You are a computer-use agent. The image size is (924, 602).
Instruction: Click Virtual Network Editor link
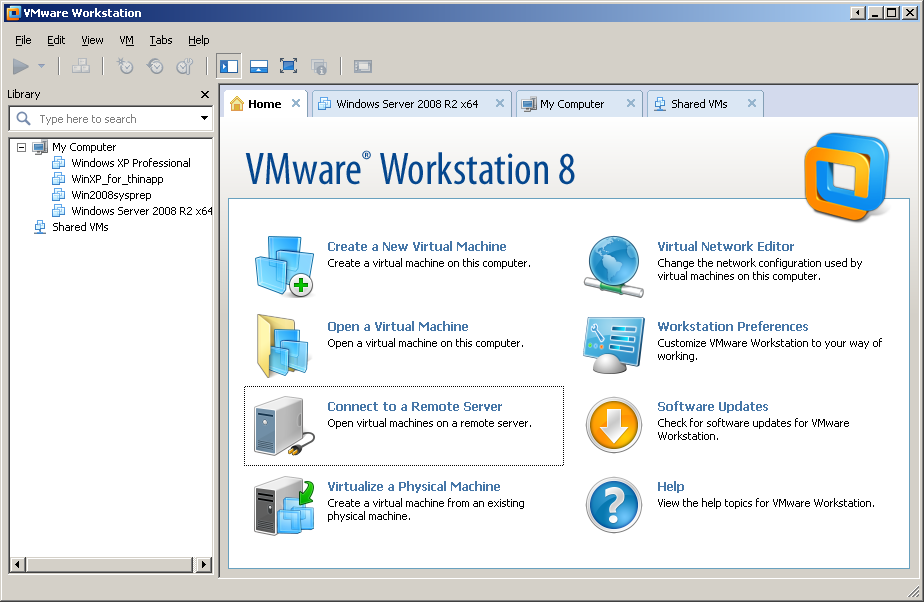pos(725,246)
